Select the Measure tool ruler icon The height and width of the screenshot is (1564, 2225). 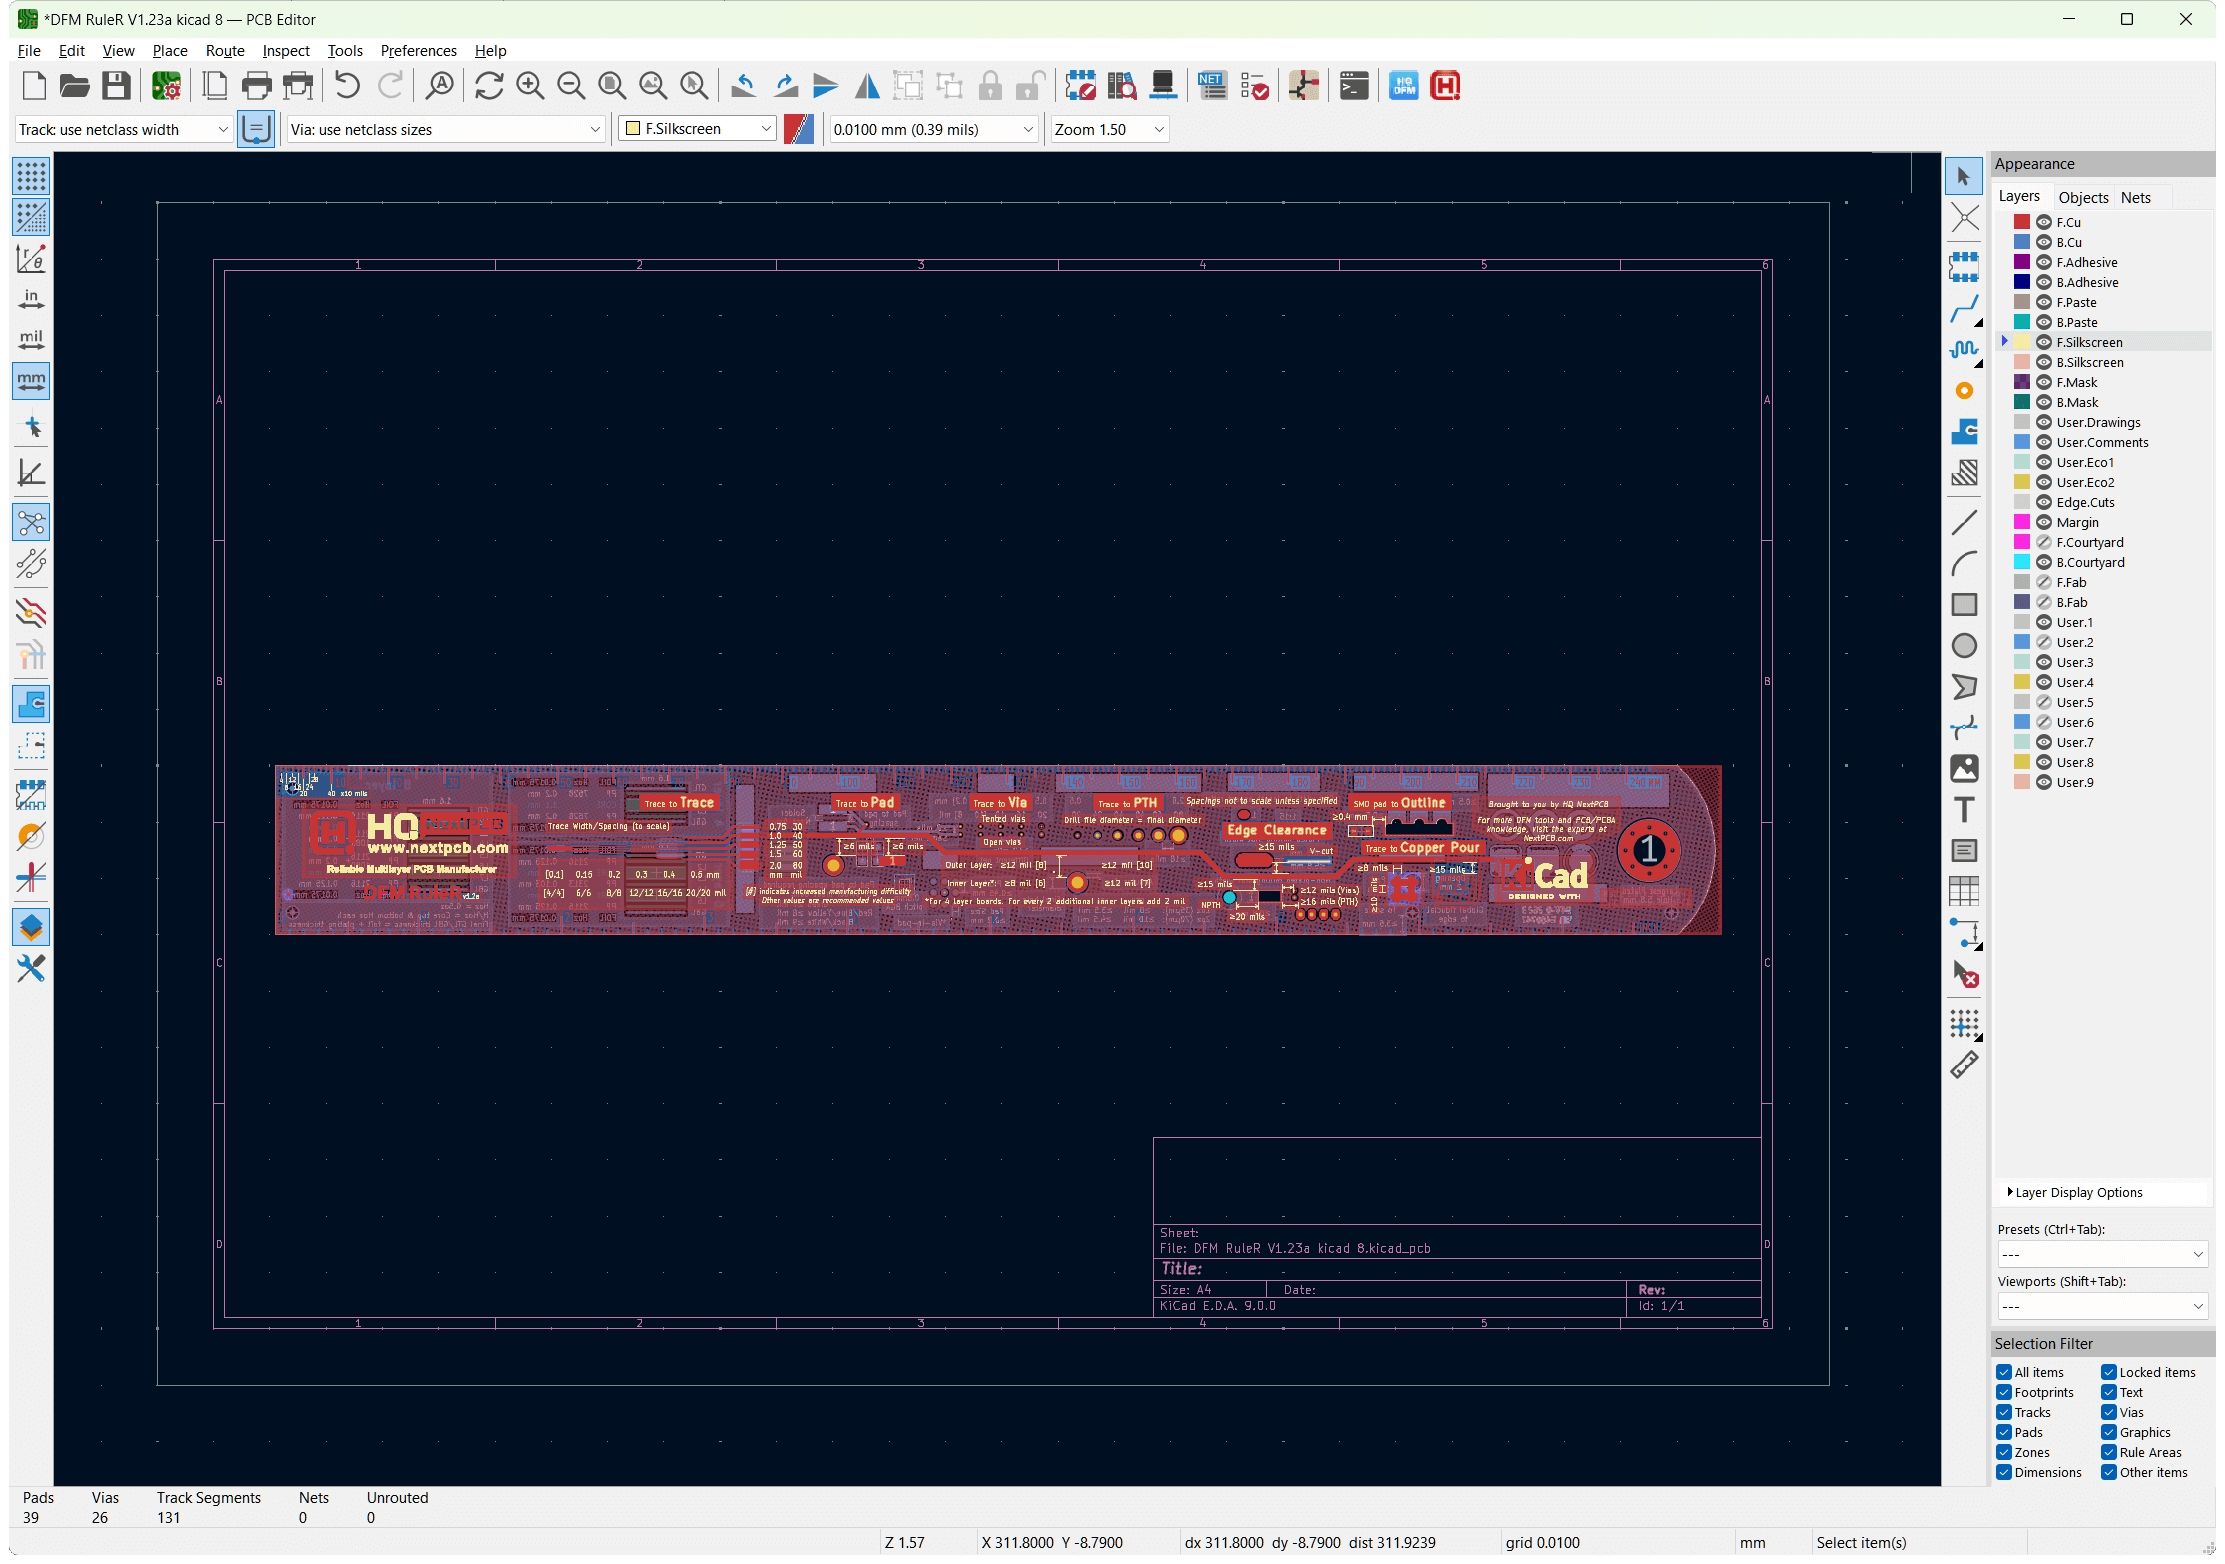(x=1964, y=1065)
